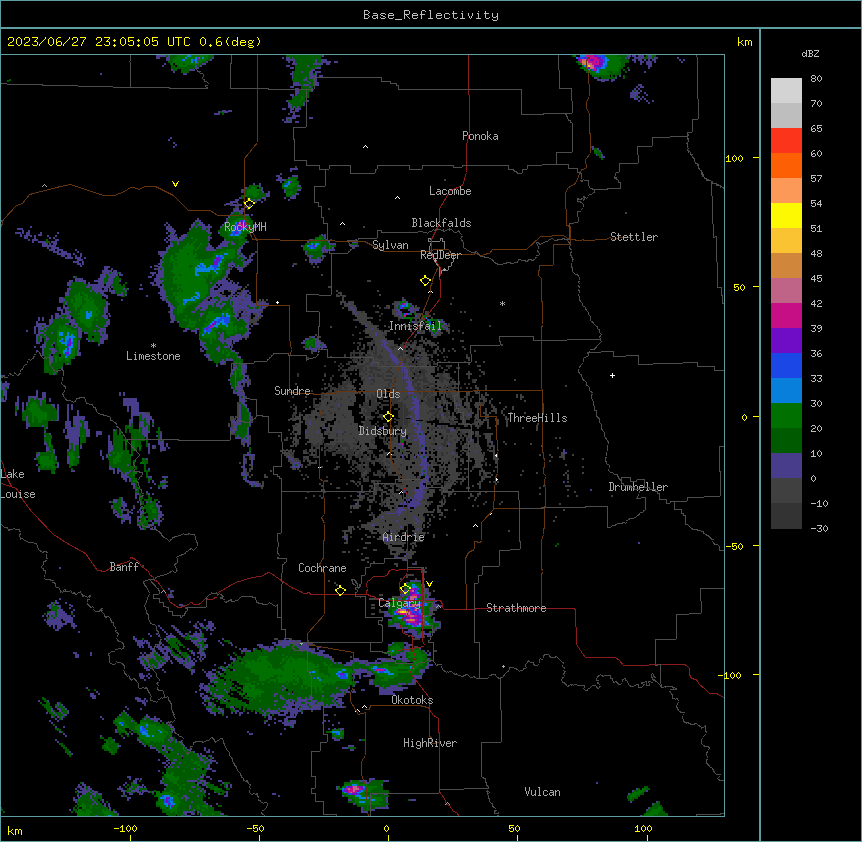Click the HighRiver label
The width and height of the screenshot is (862, 842).
coord(430,743)
